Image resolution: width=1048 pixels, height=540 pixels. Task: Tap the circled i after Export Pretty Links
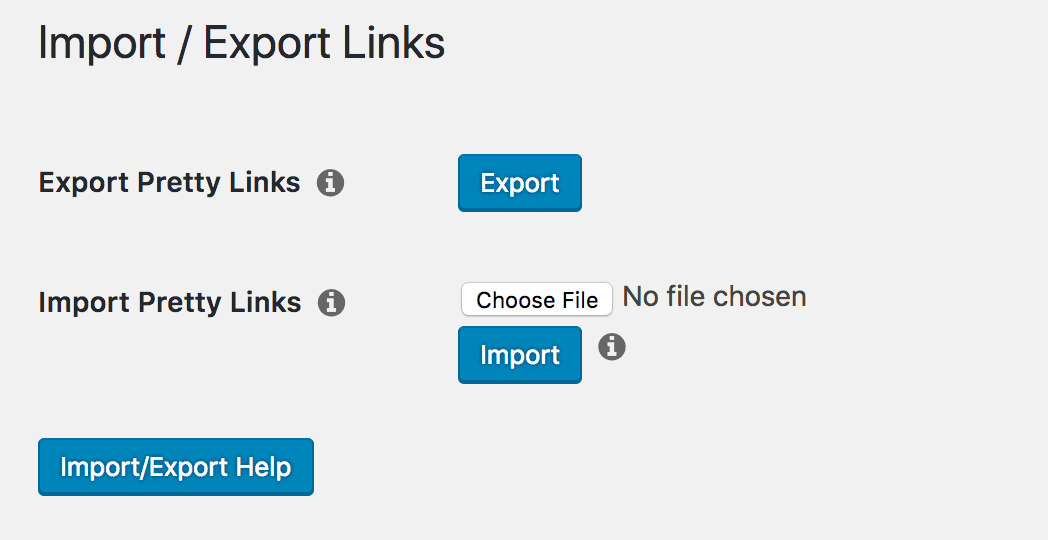point(330,182)
